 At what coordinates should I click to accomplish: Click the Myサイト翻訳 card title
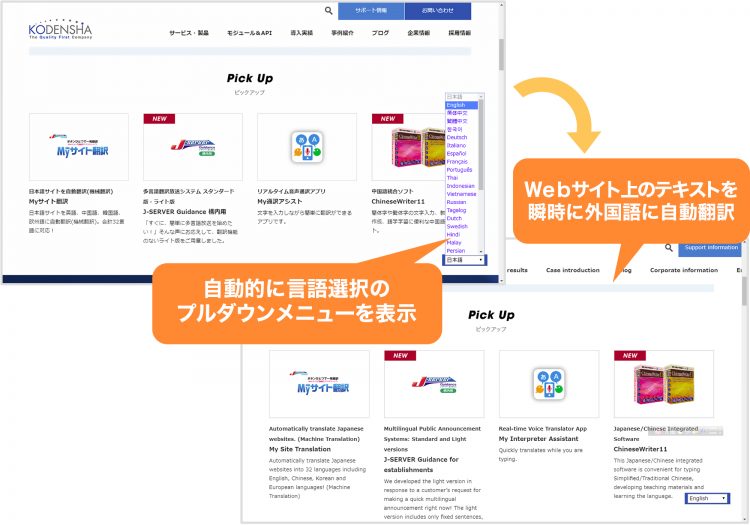point(49,202)
